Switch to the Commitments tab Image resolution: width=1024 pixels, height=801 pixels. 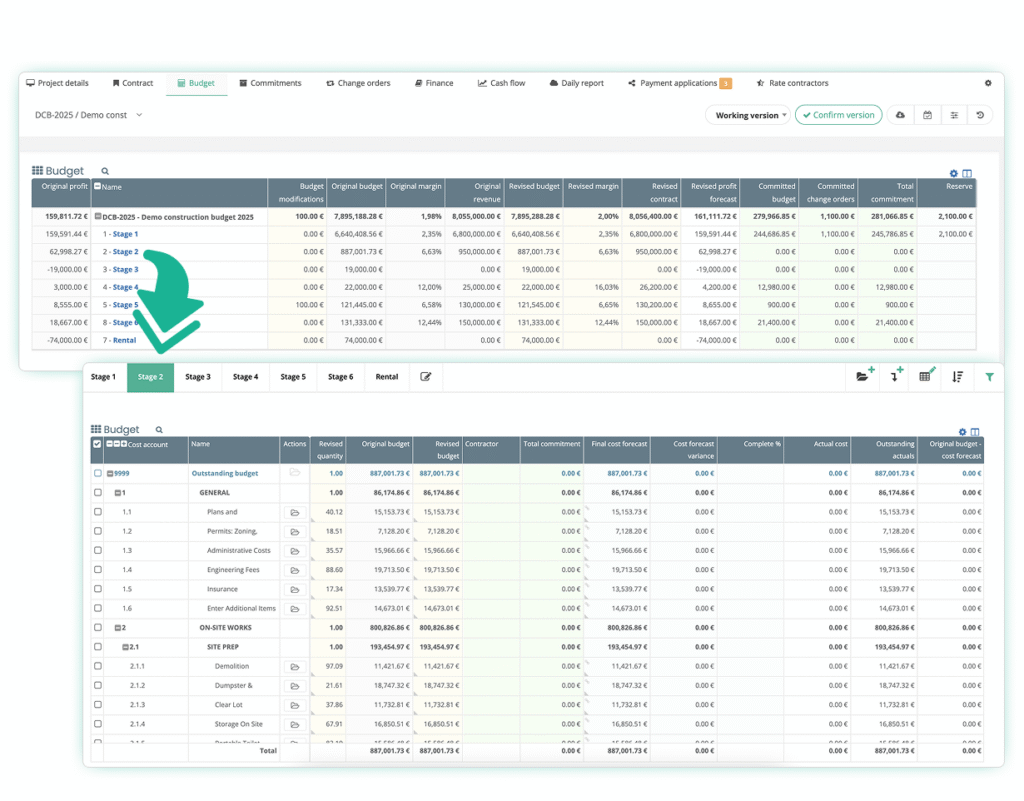(x=270, y=83)
